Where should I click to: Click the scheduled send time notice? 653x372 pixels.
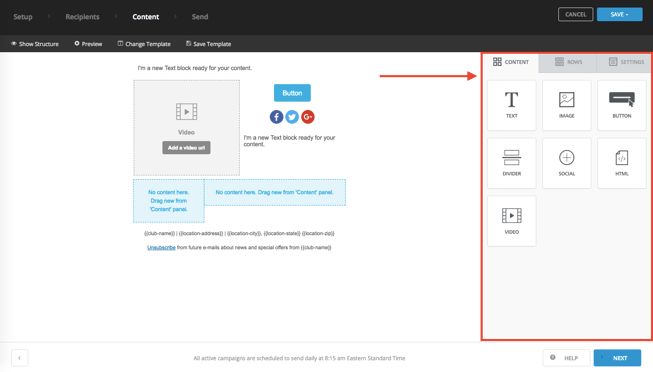point(299,358)
